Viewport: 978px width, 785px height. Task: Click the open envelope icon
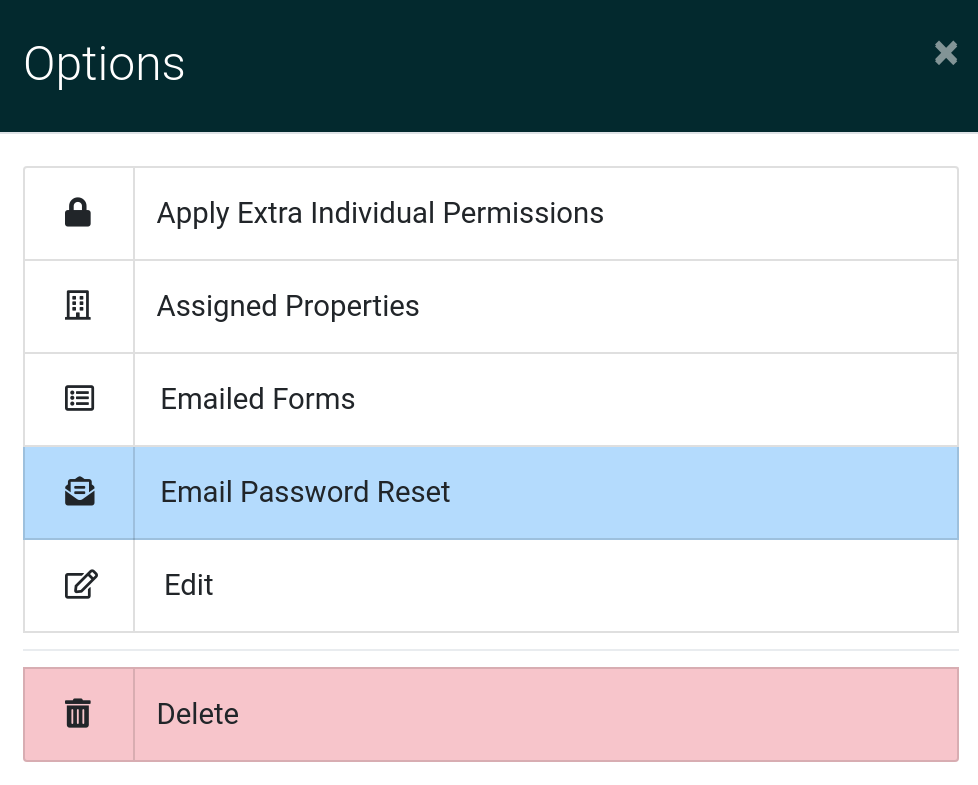[79, 491]
